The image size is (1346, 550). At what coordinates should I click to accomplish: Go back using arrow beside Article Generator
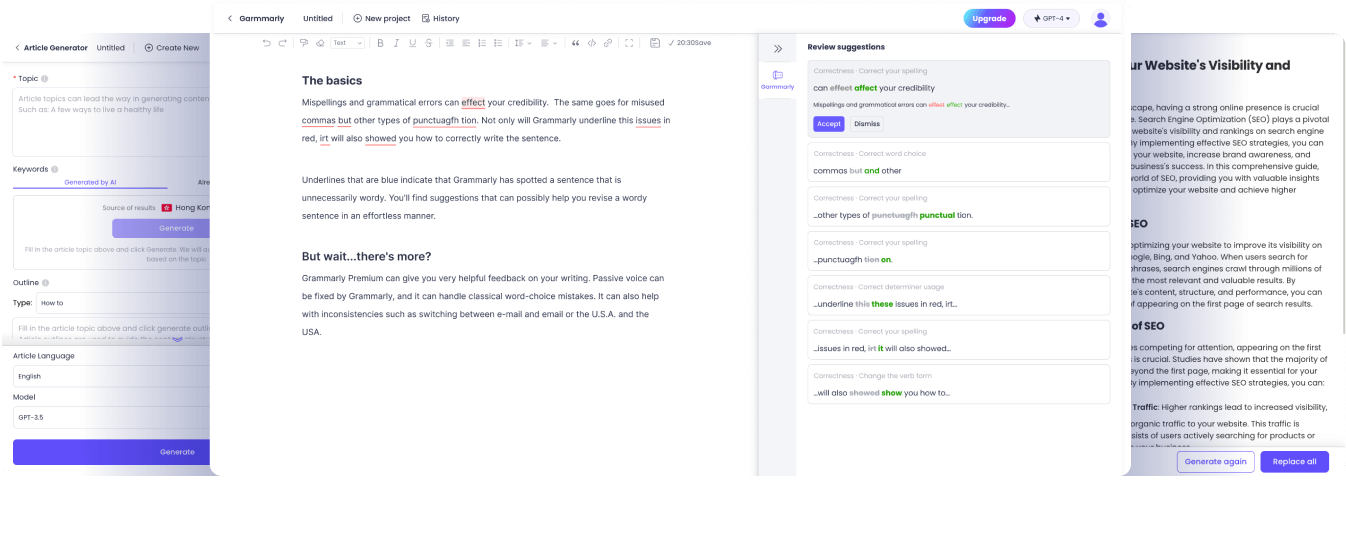[17, 47]
